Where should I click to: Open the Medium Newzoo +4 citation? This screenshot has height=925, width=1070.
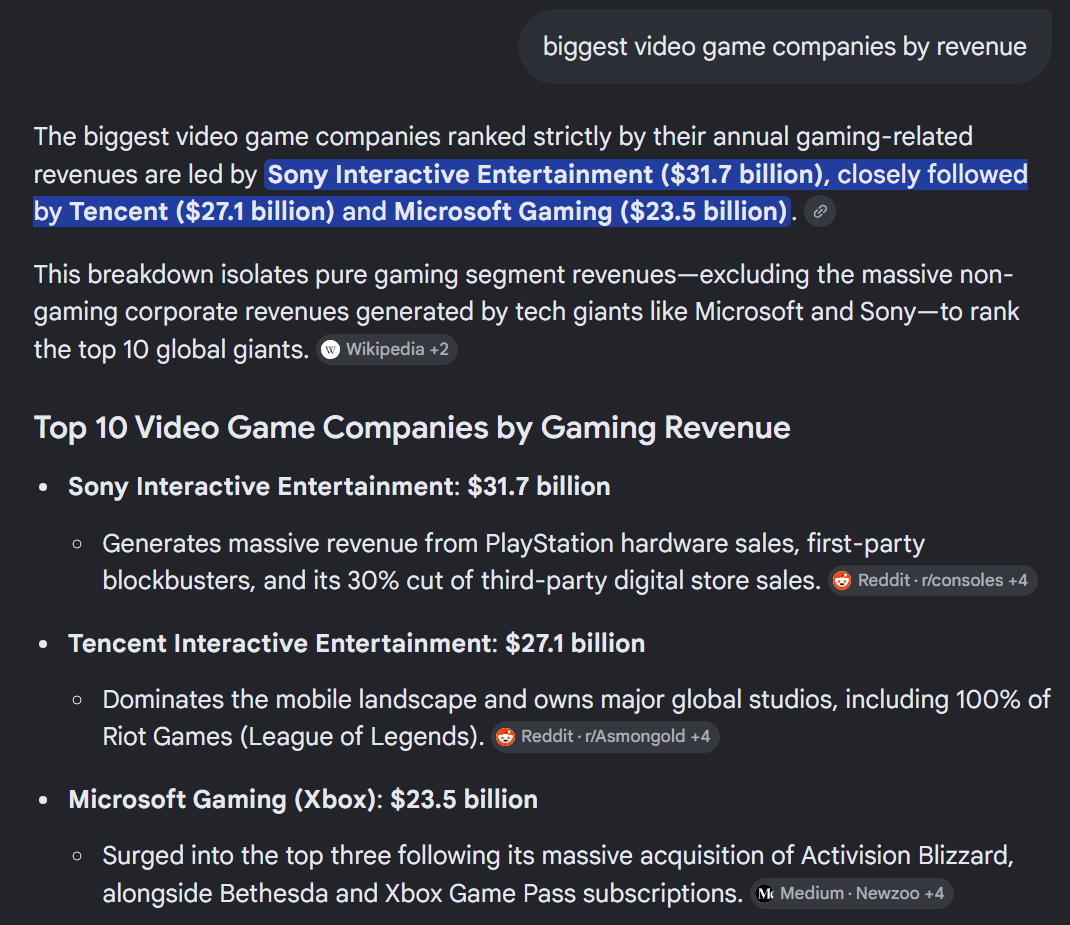pyautogui.click(x=852, y=894)
